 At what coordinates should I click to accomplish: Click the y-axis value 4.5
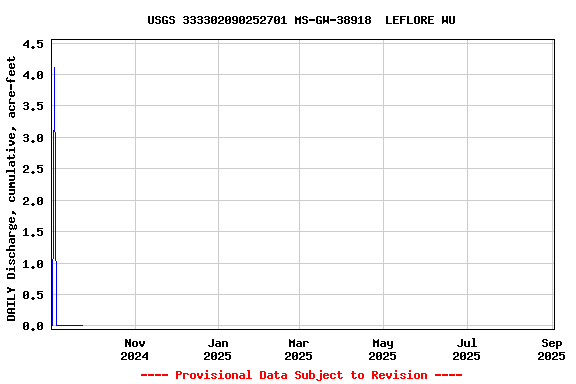pos(33,44)
